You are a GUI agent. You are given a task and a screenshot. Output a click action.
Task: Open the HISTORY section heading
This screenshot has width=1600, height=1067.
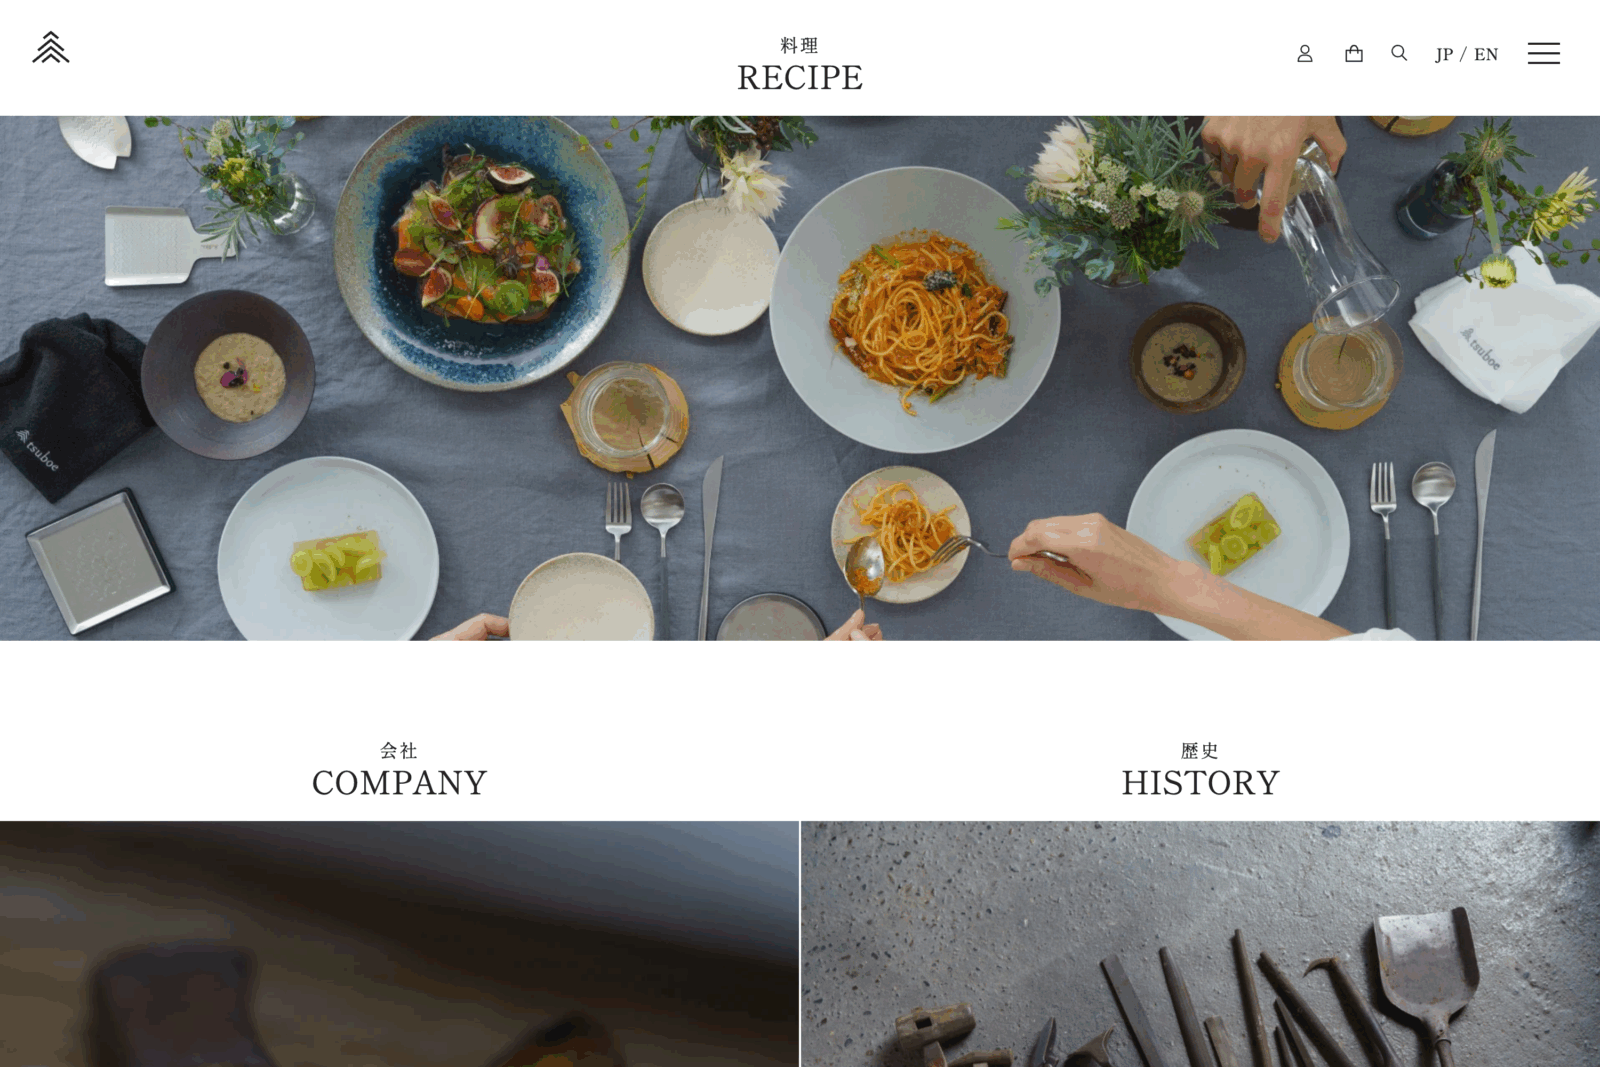tap(1200, 783)
